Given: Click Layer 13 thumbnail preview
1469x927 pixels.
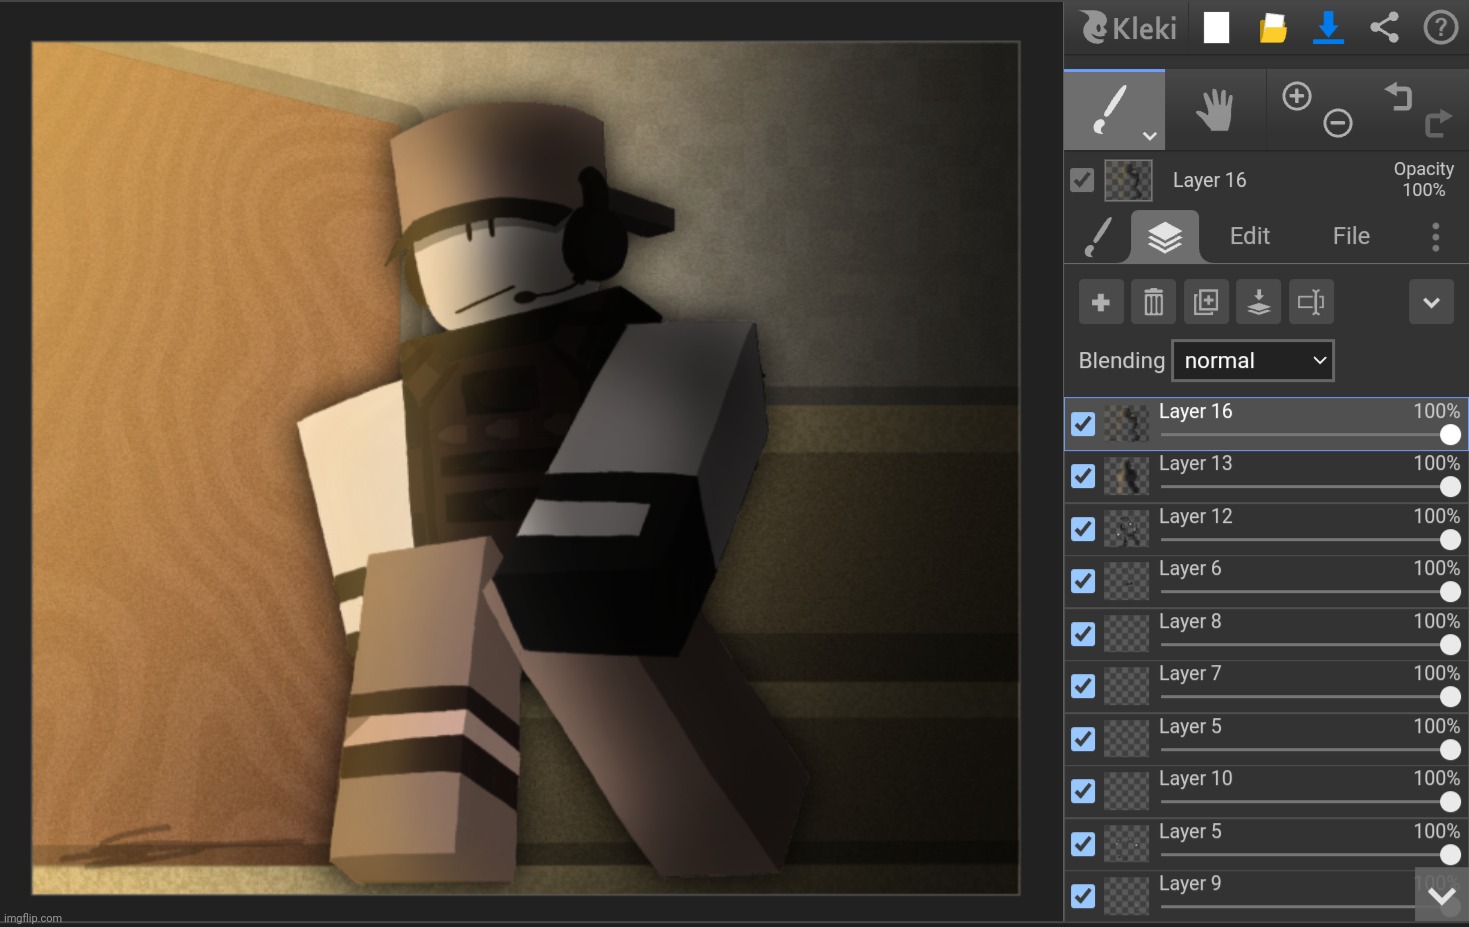Looking at the screenshot, I should pos(1127,476).
